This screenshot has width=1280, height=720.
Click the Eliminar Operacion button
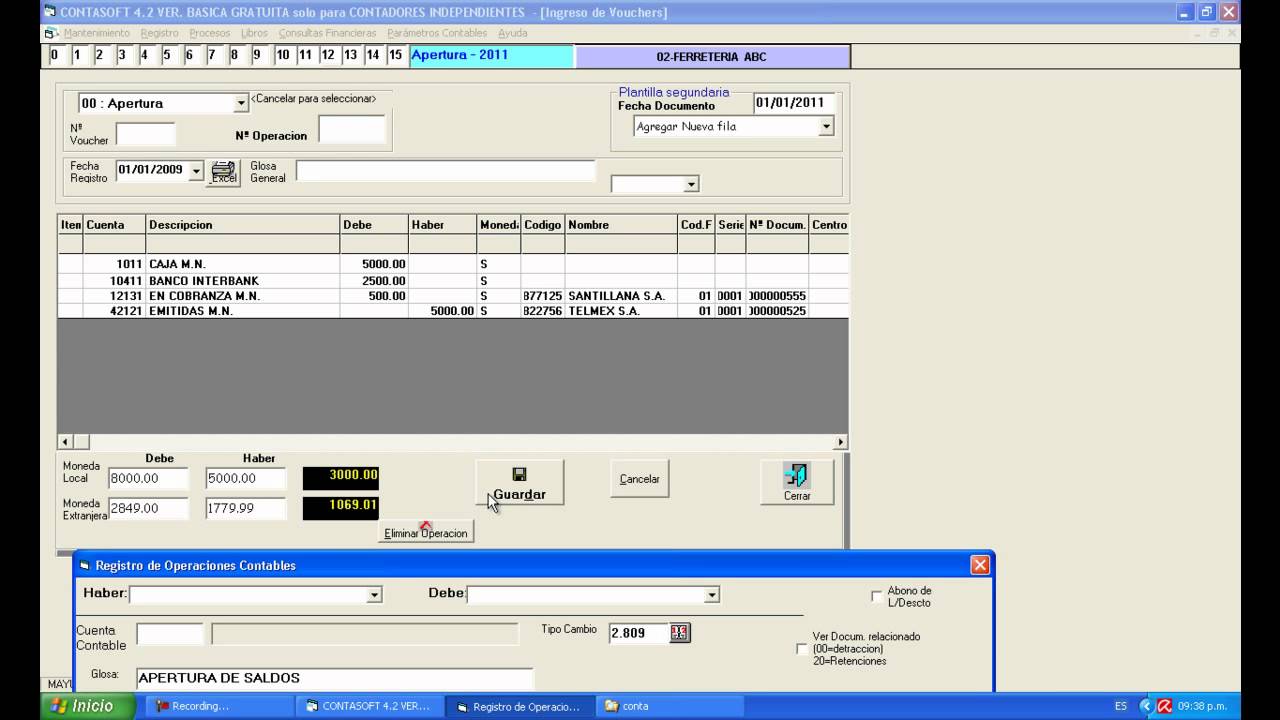[426, 532]
